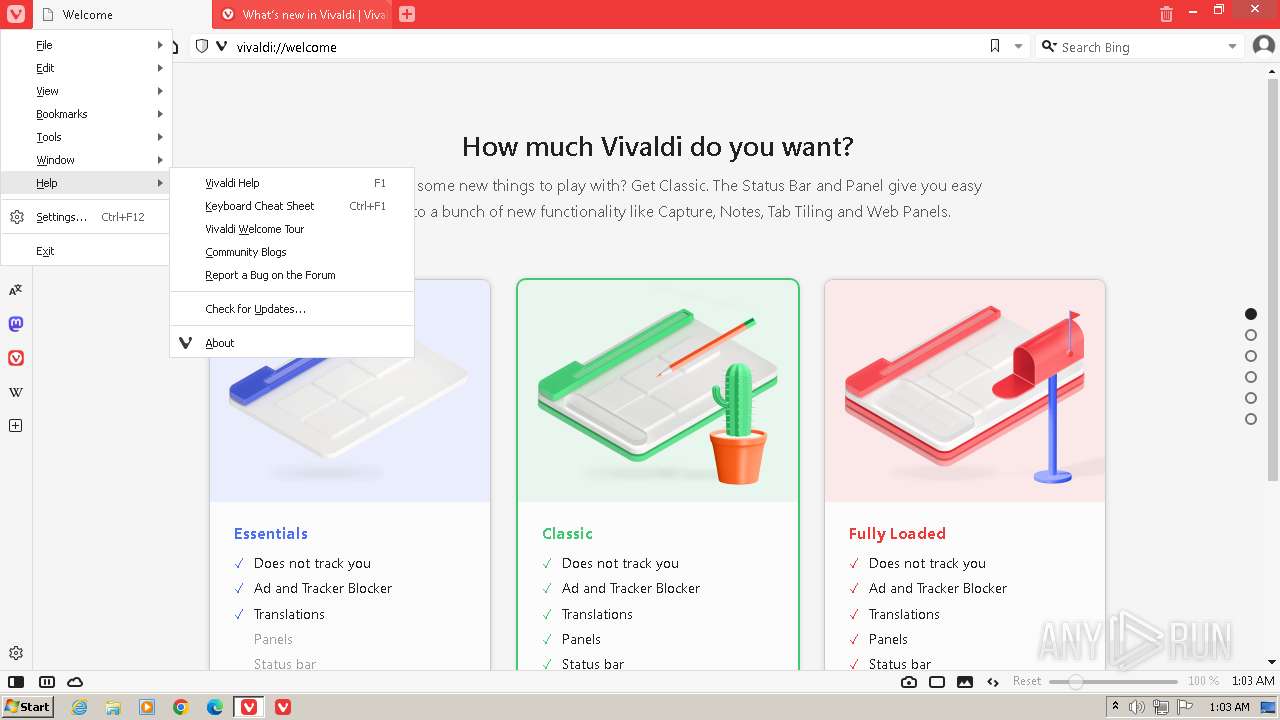Select the first page indicator dot

[1251, 314]
